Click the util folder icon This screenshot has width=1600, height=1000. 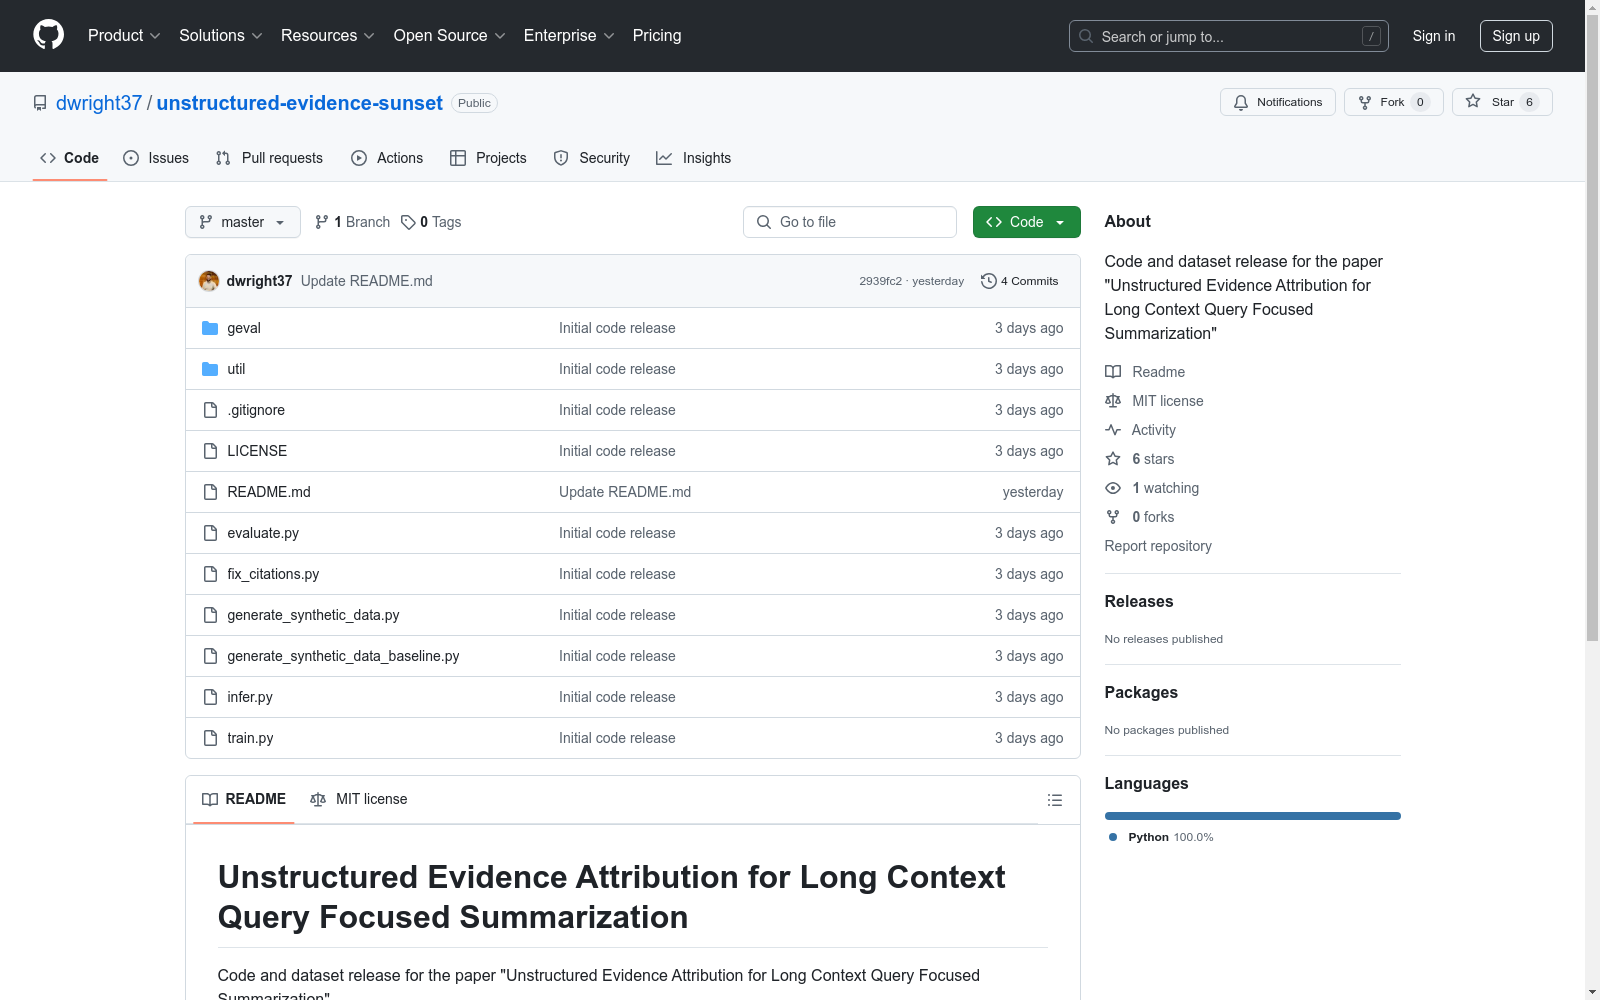pos(210,369)
